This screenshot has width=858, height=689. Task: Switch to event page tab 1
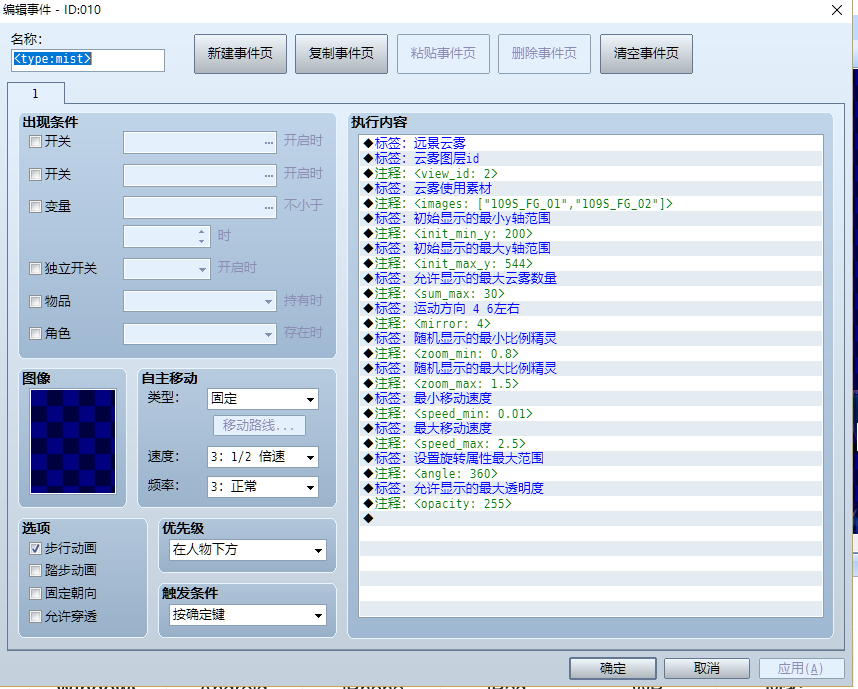[36, 94]
